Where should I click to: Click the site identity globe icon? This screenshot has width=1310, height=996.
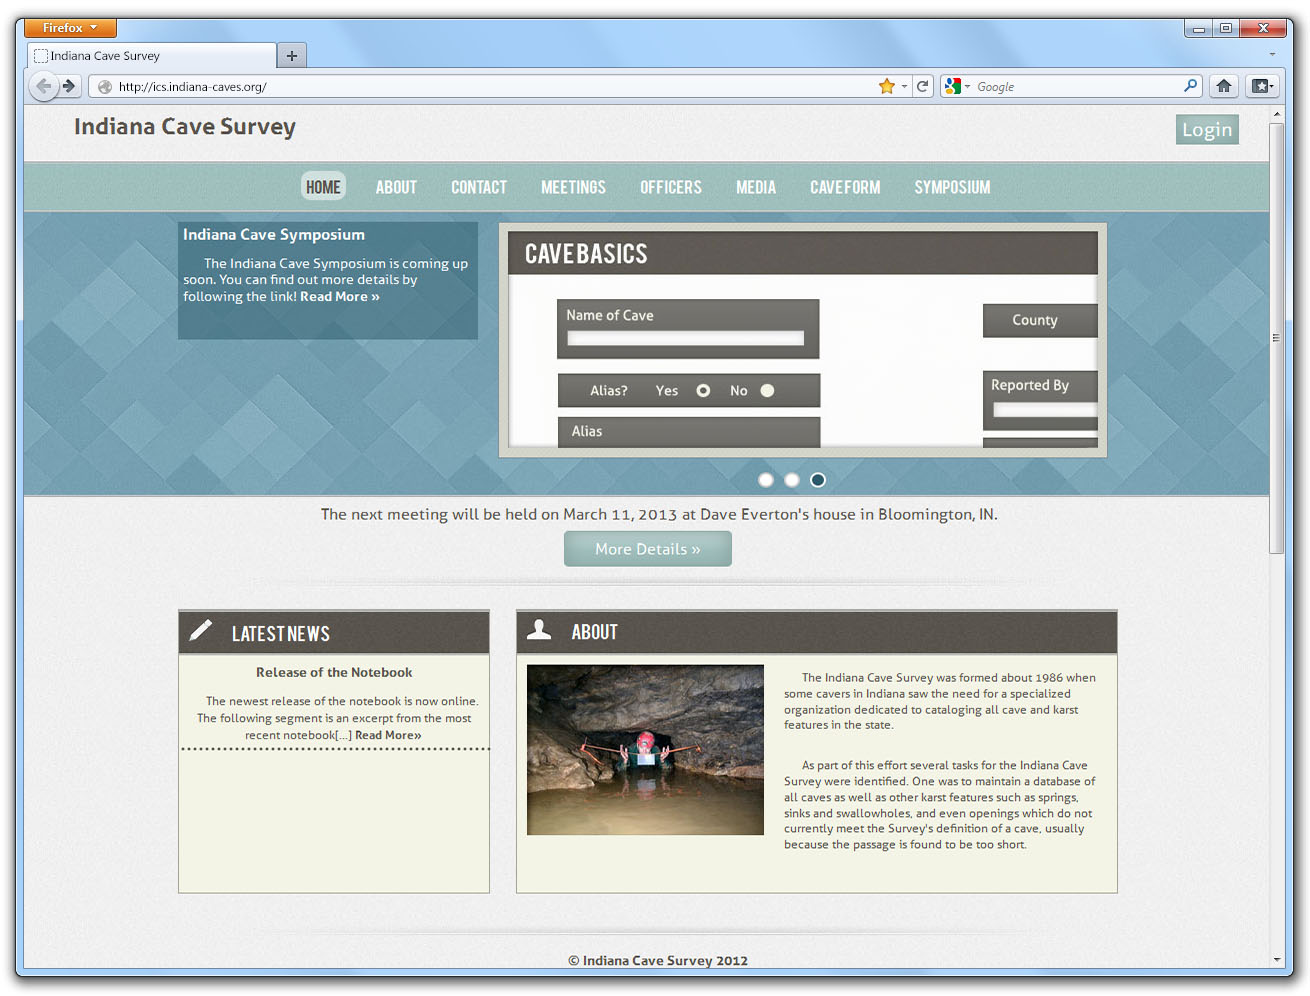(x=104, y=87)
